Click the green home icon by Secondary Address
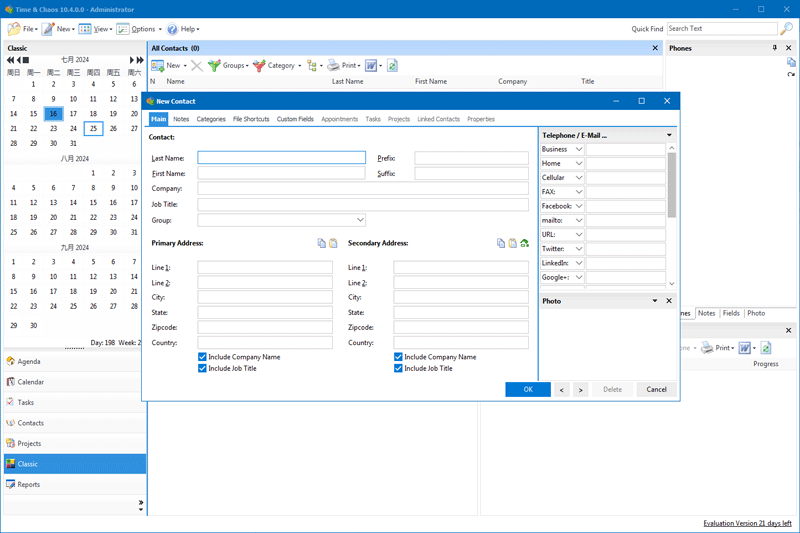The image size is (800, 533). [524, 243]
